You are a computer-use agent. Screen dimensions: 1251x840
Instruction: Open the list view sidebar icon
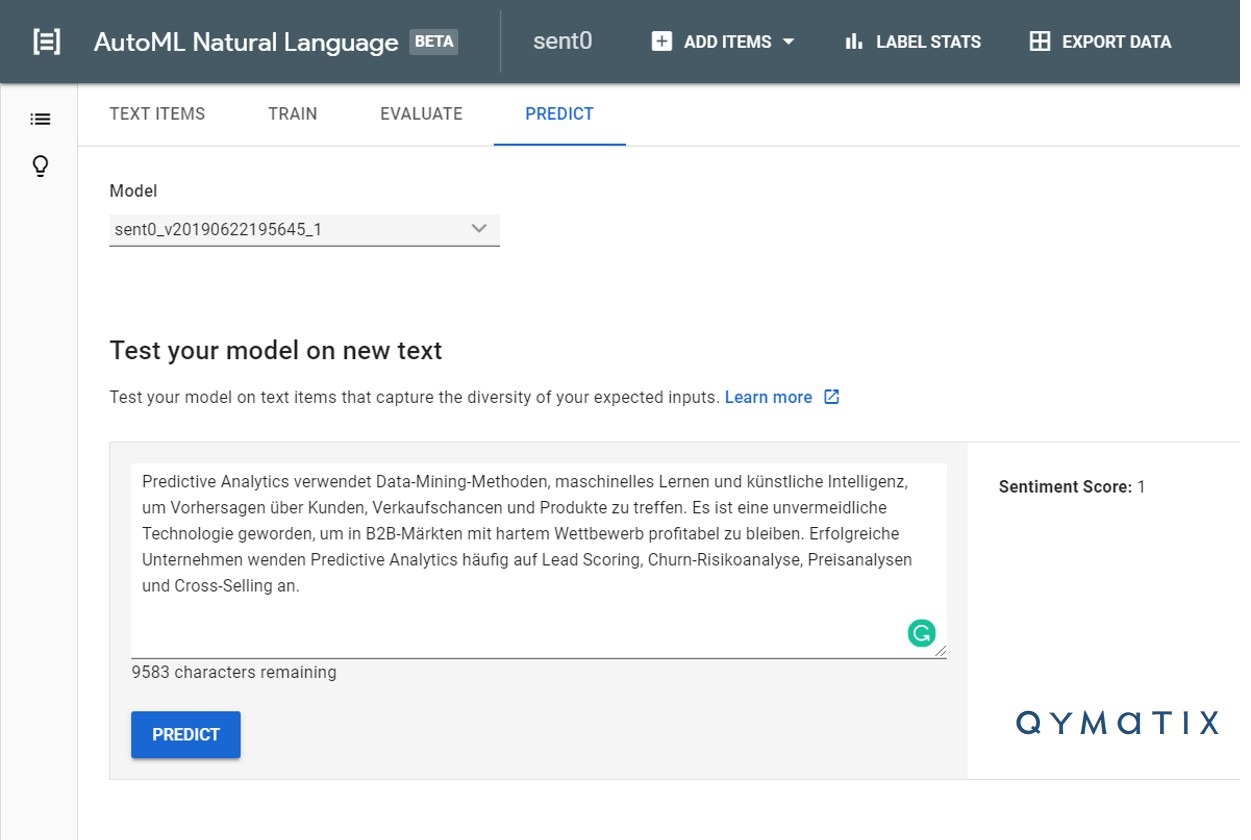[x=40, y=119]
